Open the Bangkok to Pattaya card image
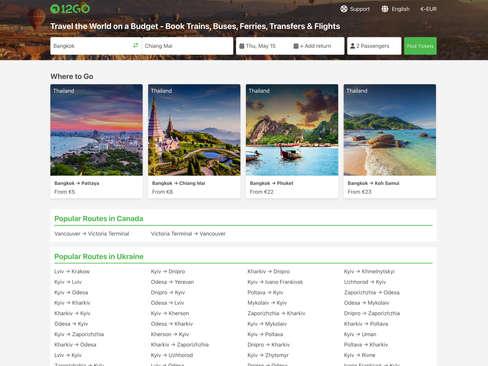The height and width of the screenshot is (366, 488). tap(96, 130)
